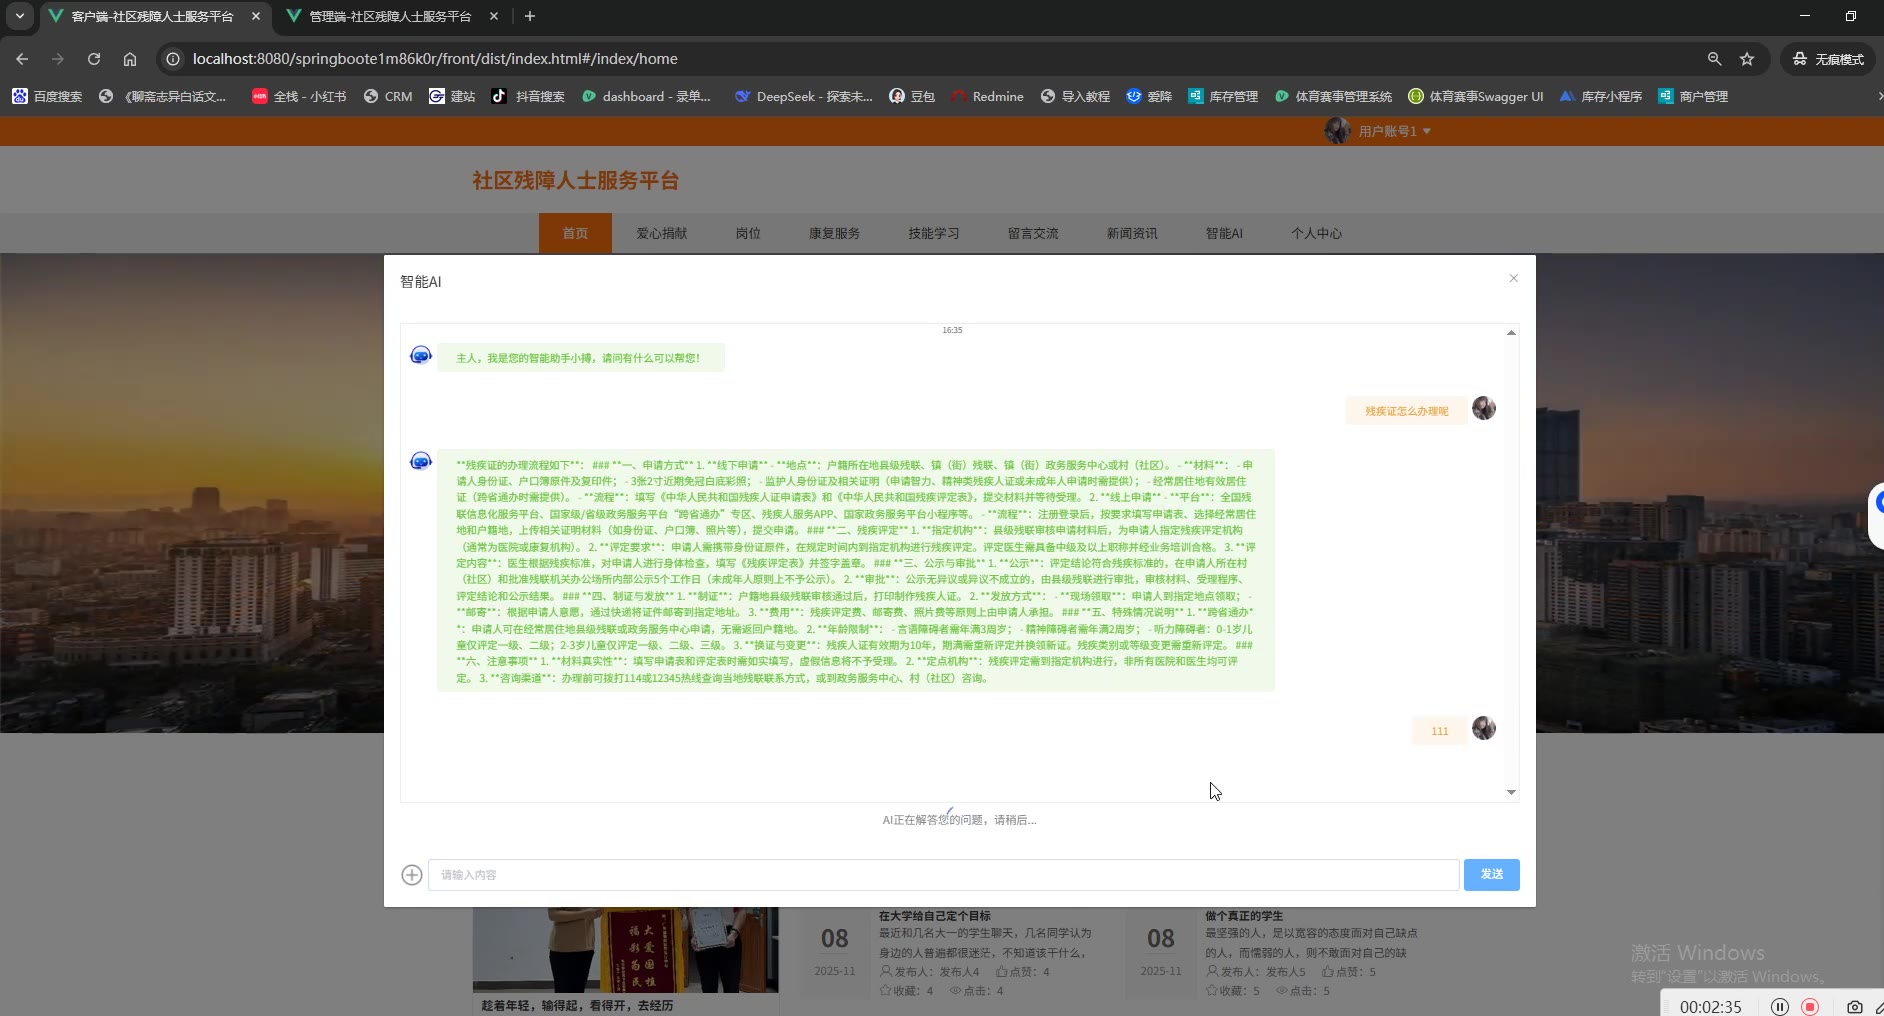The image size is (1884, 1016).
Task: Open the 体育赛事管理系统 bookmark
Action: [x=1333, y=96]
